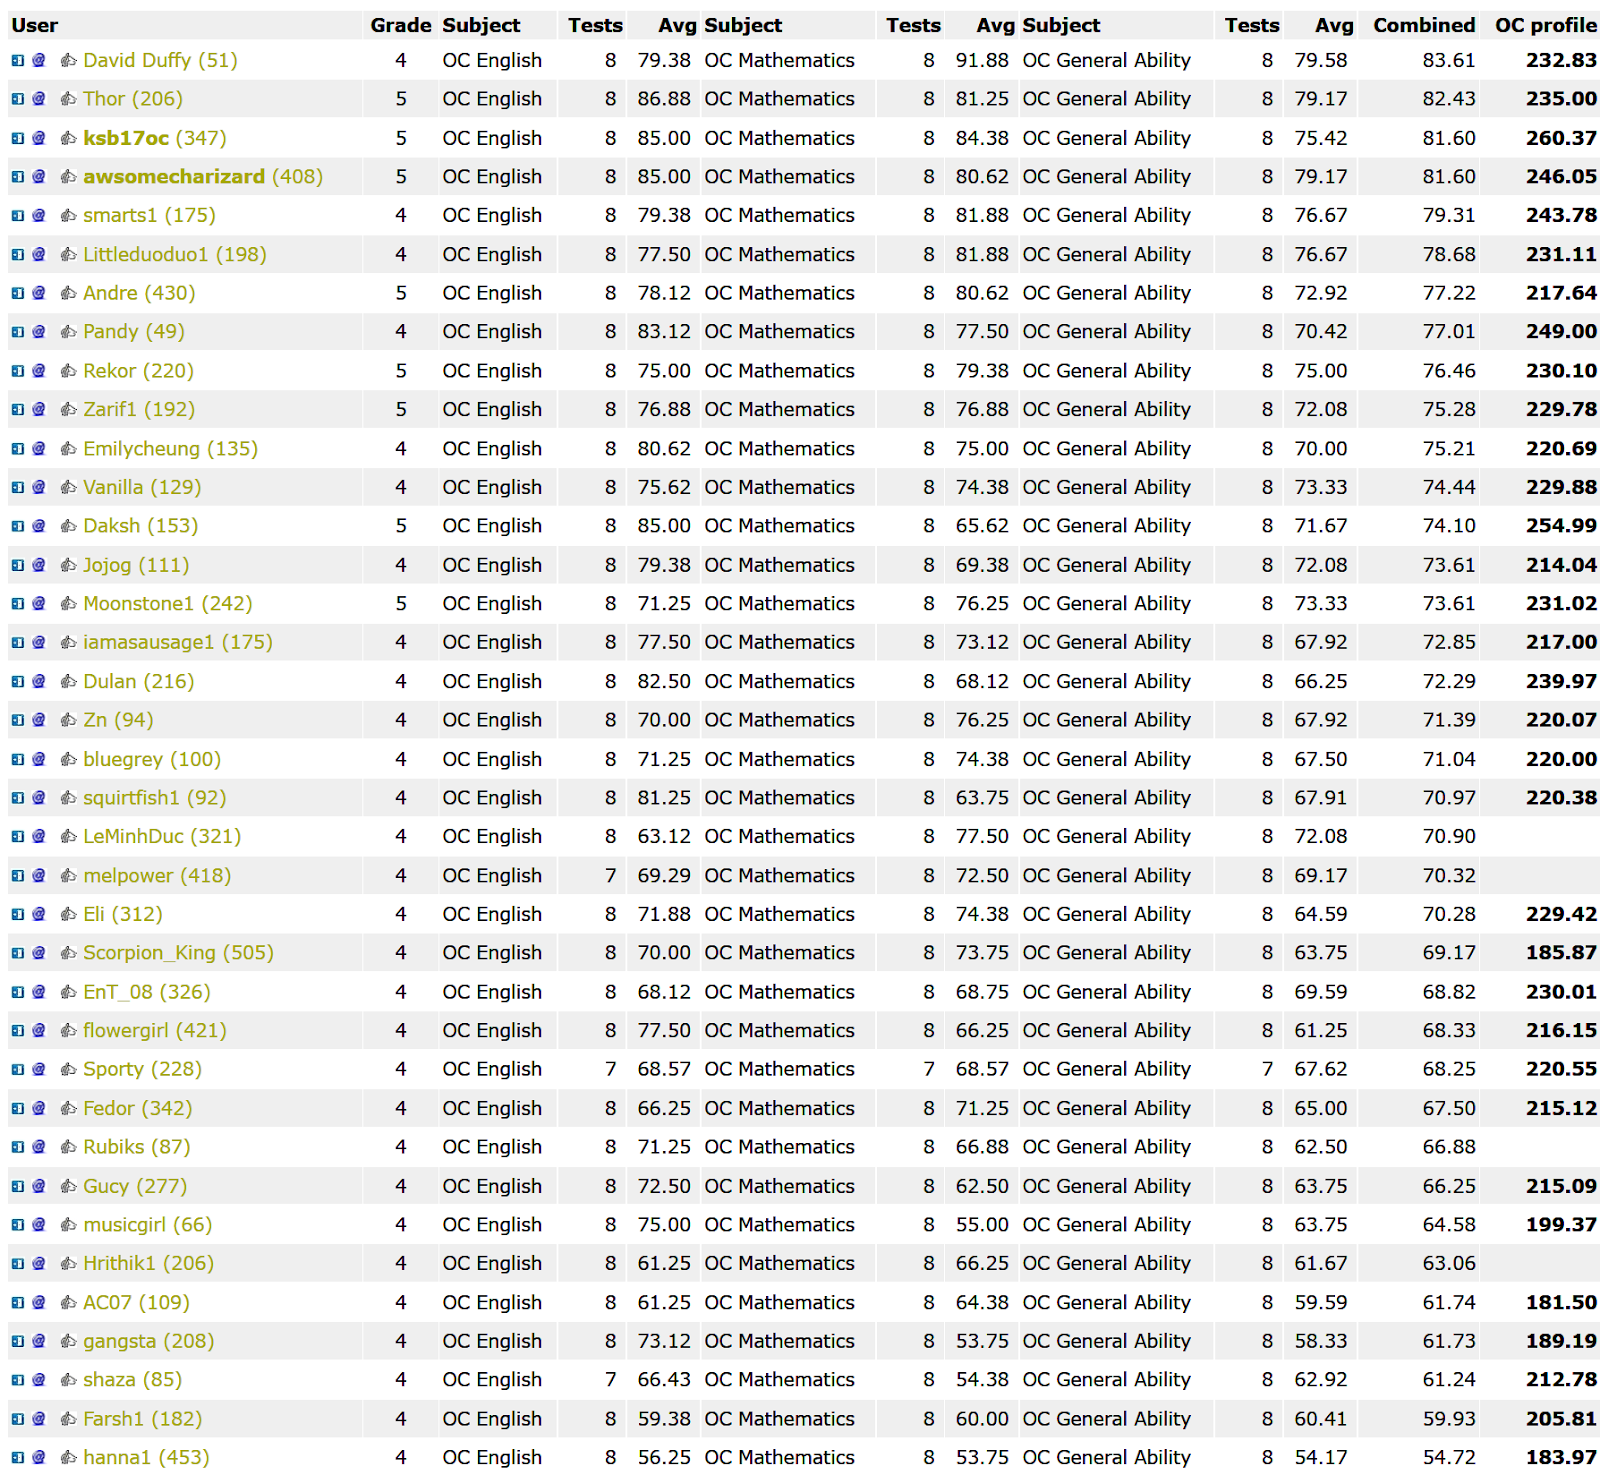Click the @ email icon in Daksh's row
Viewport: 1600px width, 1475px height.
tap(39, 526)
